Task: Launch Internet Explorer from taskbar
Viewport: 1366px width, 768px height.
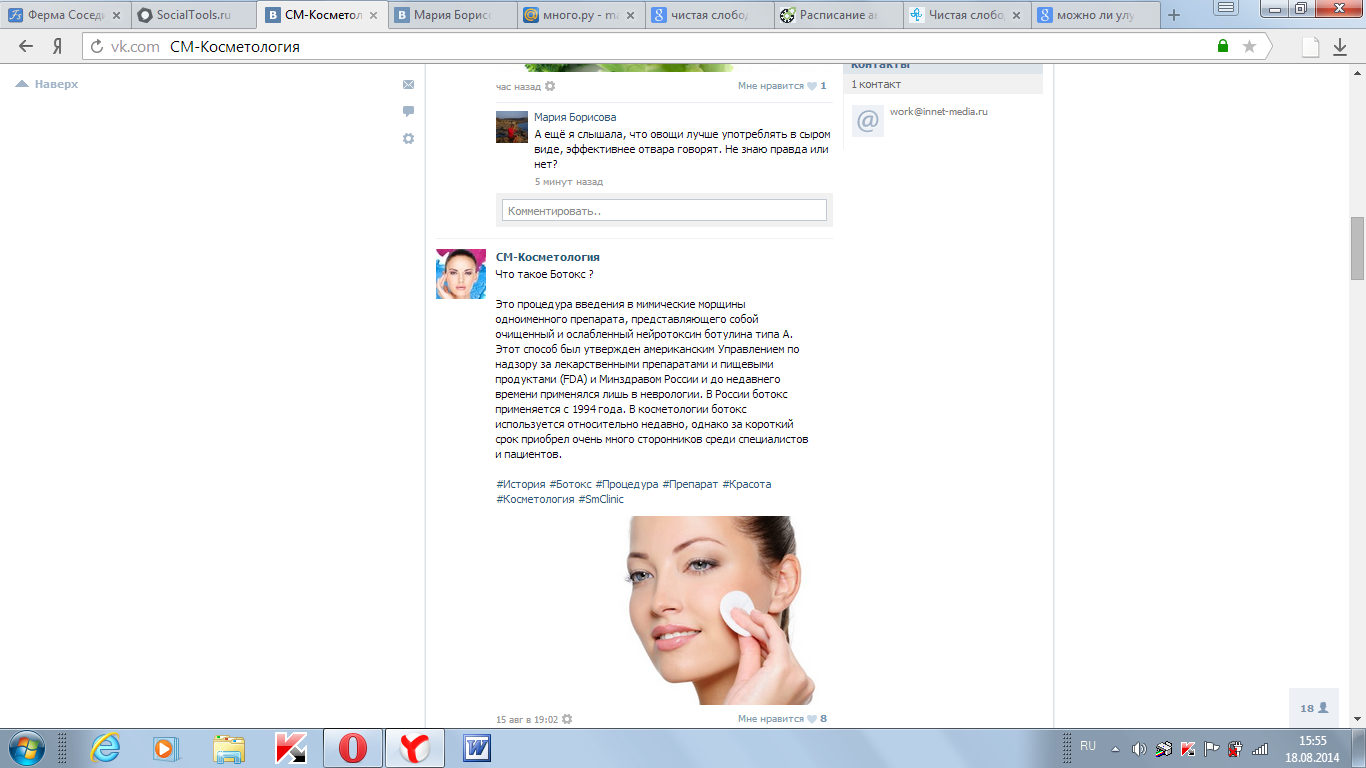Action: coord(104,748)
